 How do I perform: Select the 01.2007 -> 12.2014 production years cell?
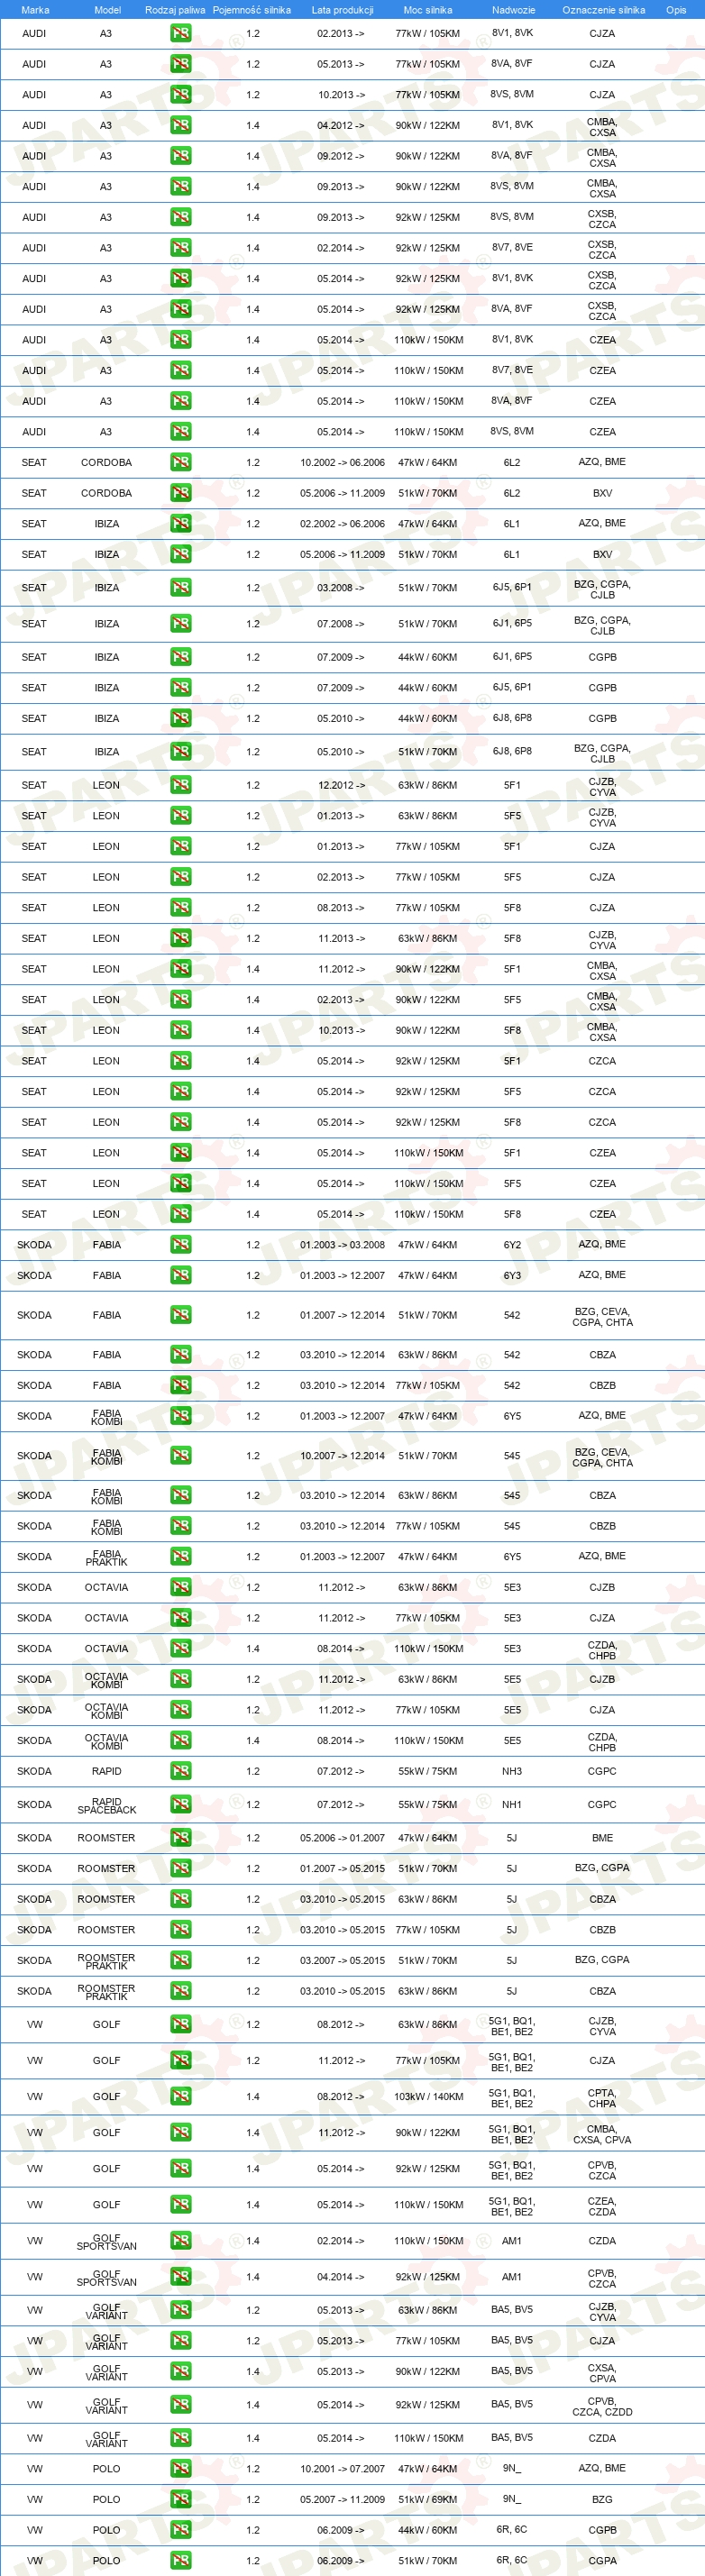342,1316
